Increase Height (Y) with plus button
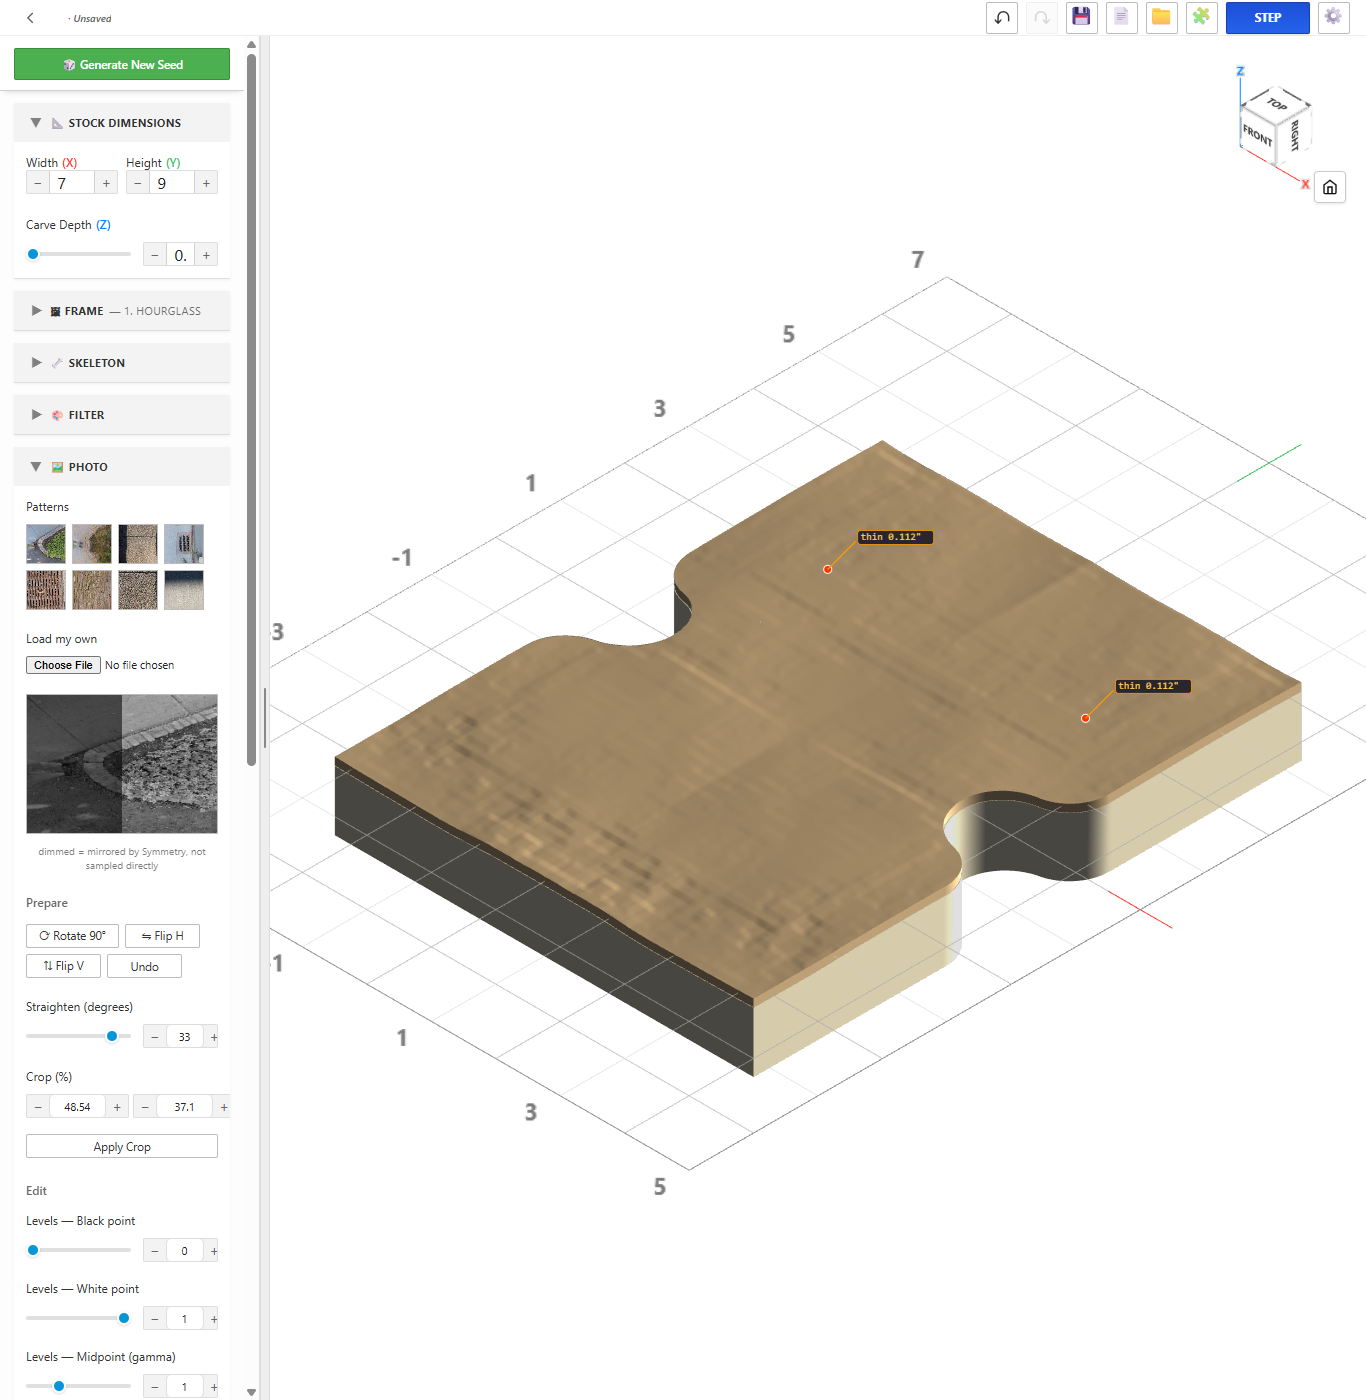 point(206,183)
